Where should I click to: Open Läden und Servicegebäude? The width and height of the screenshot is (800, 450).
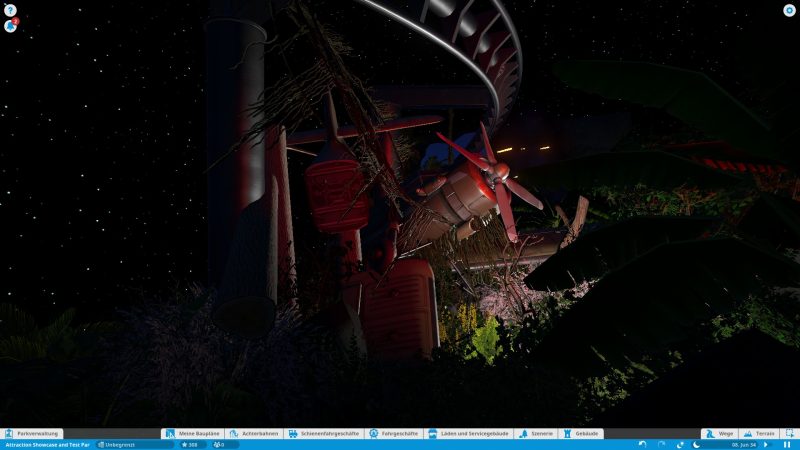pos(468,434)
